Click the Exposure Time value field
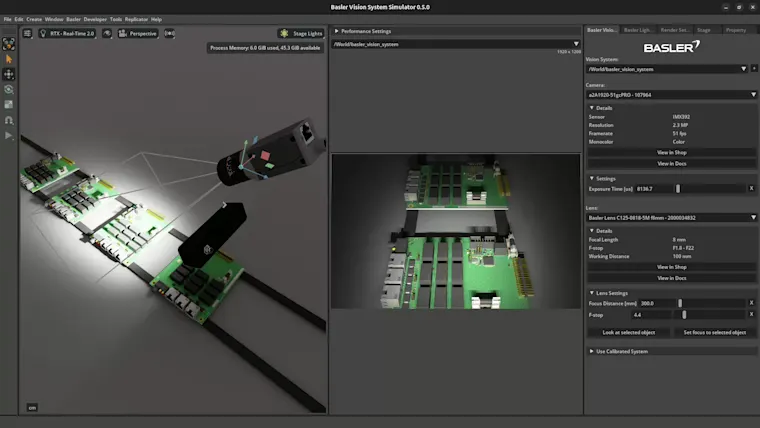The height and width of the screenshot is (428, 760). [x=653, y=189]
